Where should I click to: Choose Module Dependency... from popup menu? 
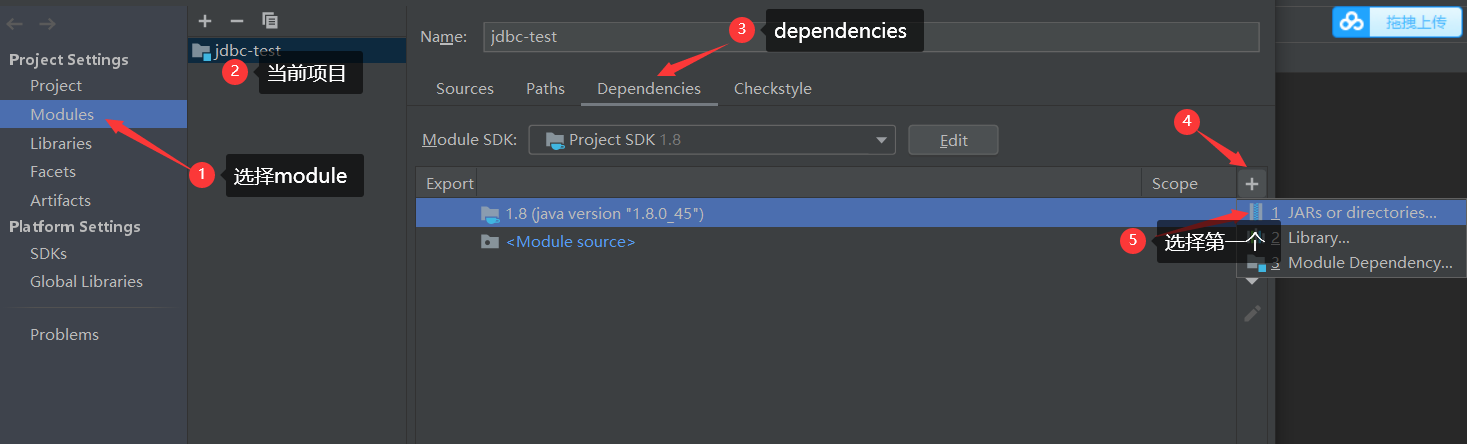[1352, 263]
